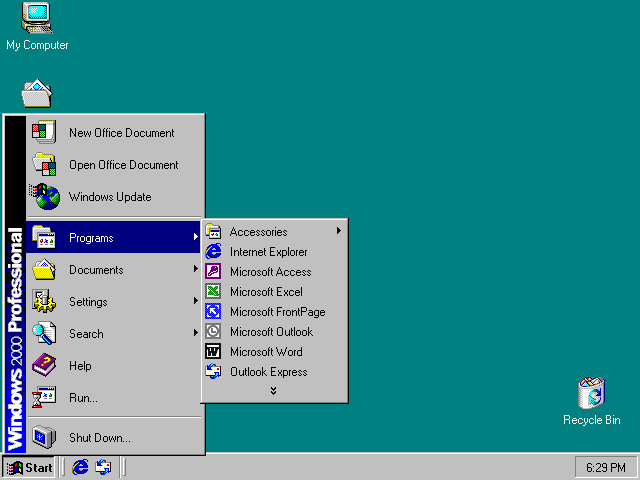The height and width of the screenshot is (480, 640).
Task: Show hidden Programs items with double chevron
Action: click(x=273, y=391)
